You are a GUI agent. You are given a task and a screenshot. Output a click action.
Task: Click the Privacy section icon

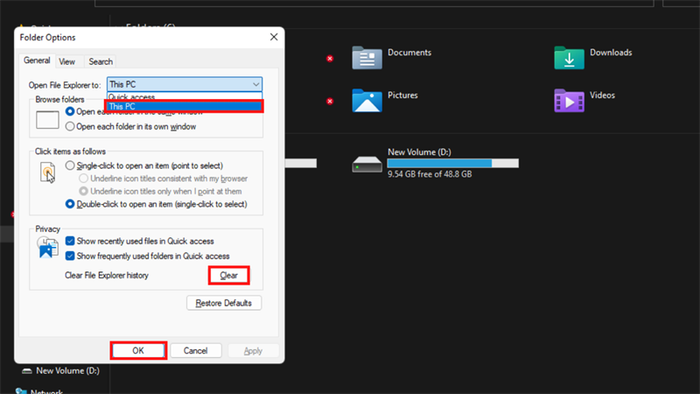[x=48, y=248]
